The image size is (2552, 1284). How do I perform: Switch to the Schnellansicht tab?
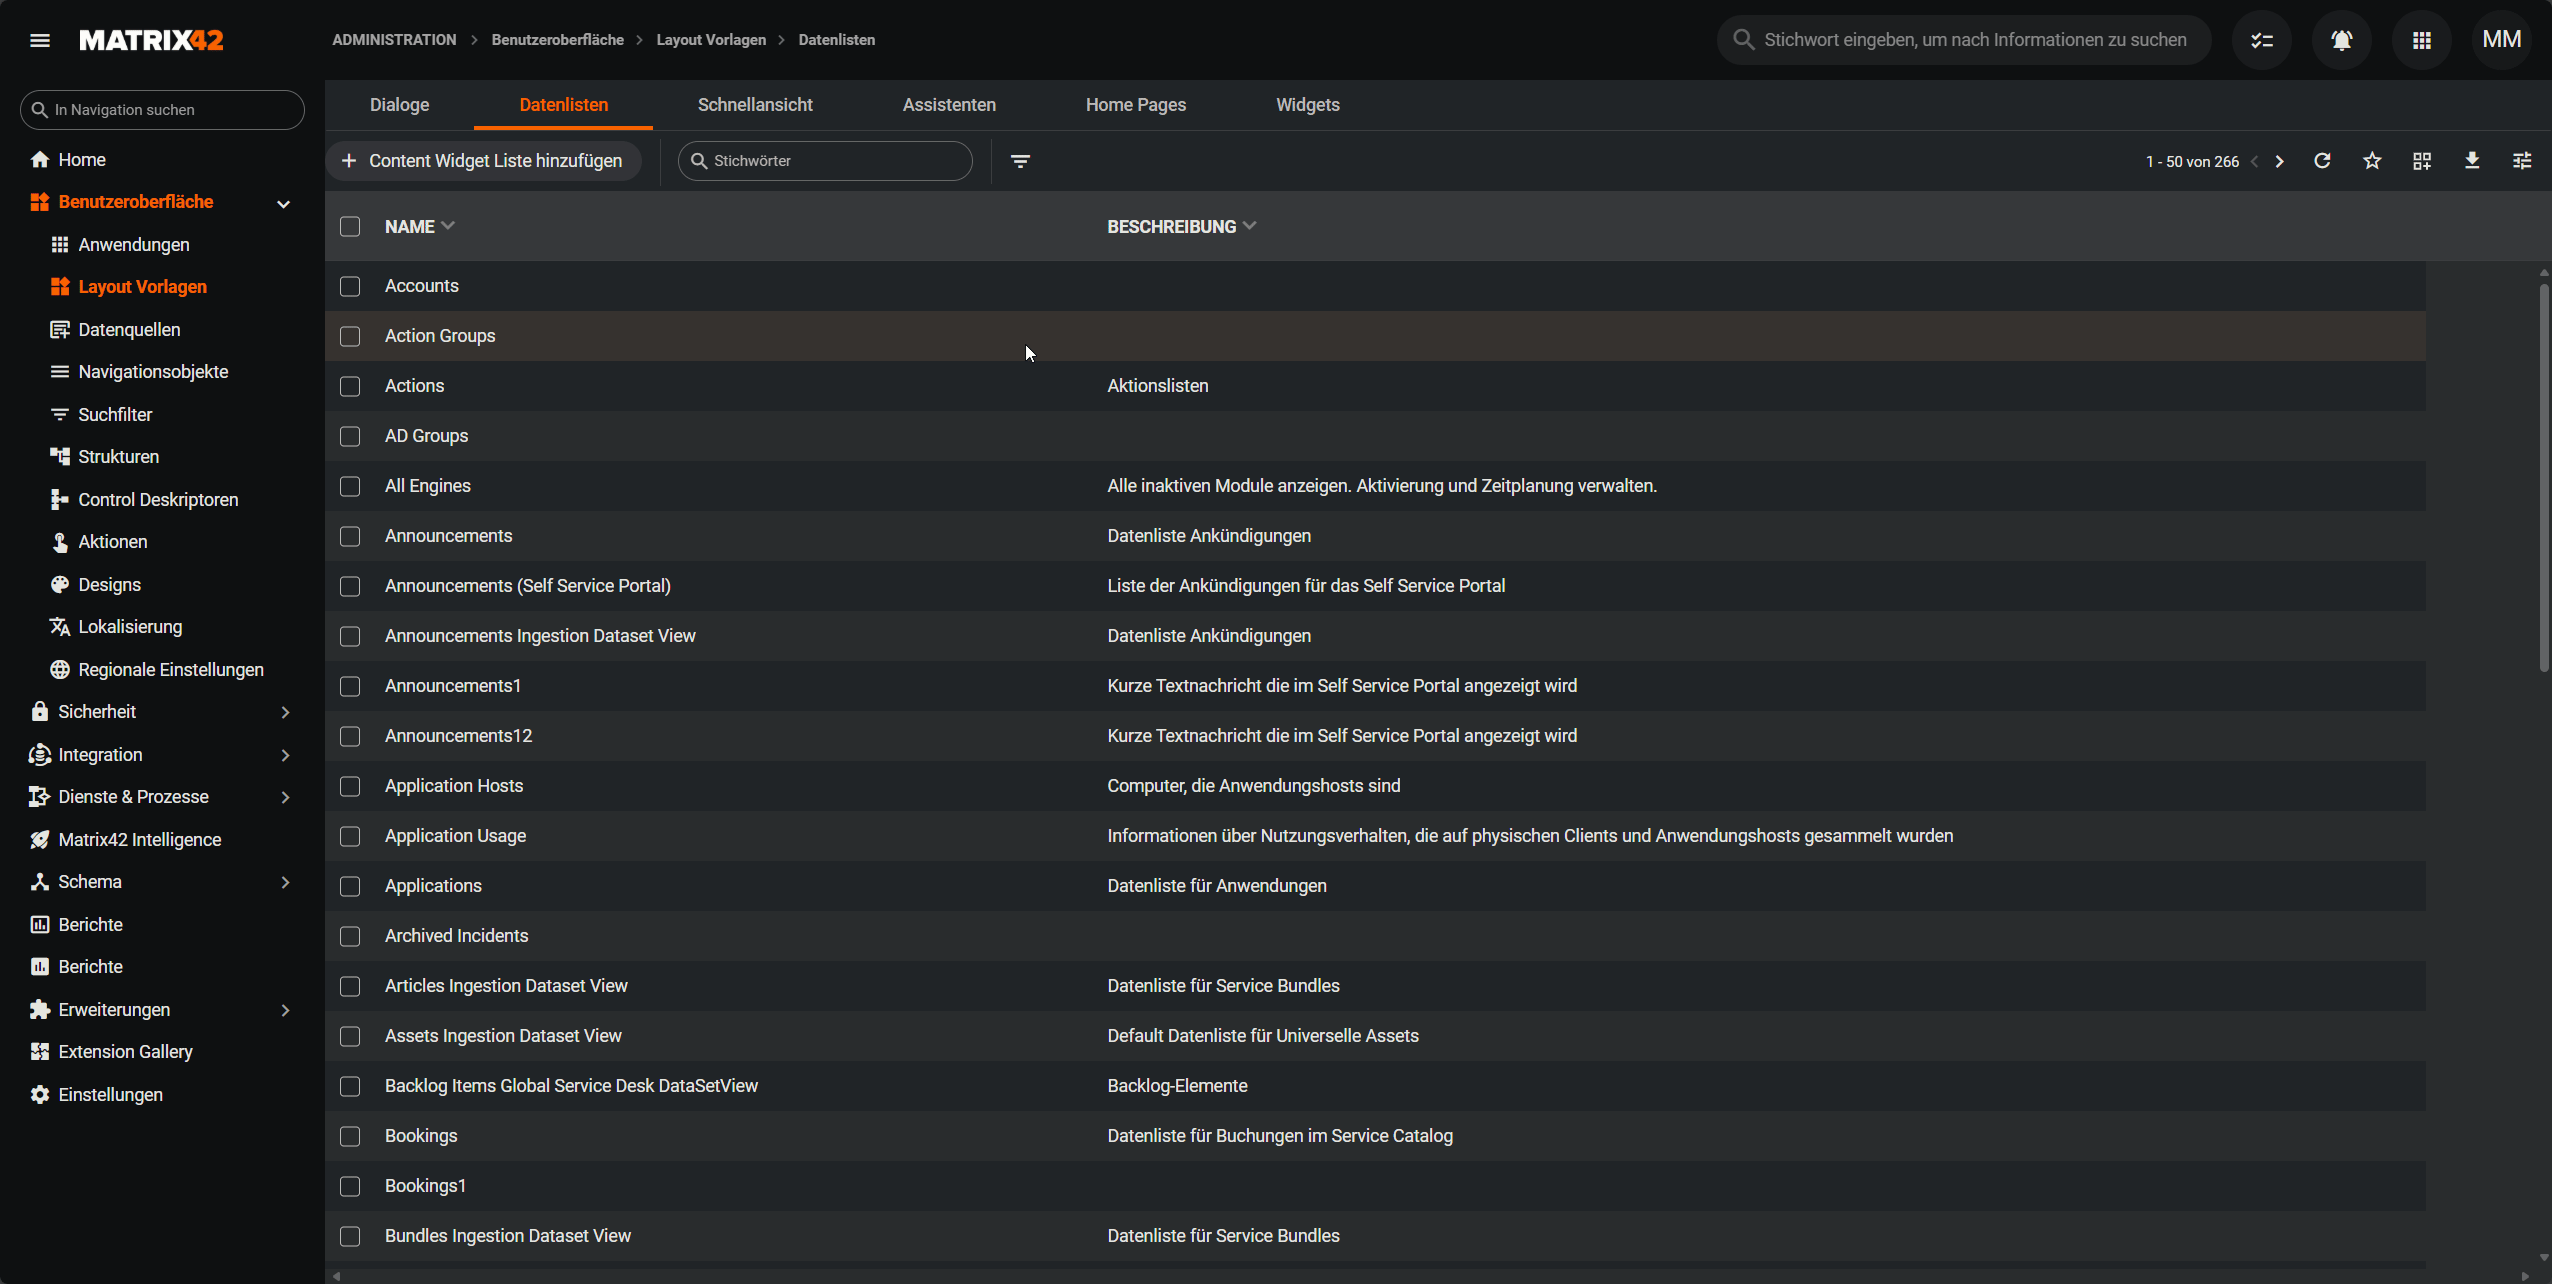point(755,105)
